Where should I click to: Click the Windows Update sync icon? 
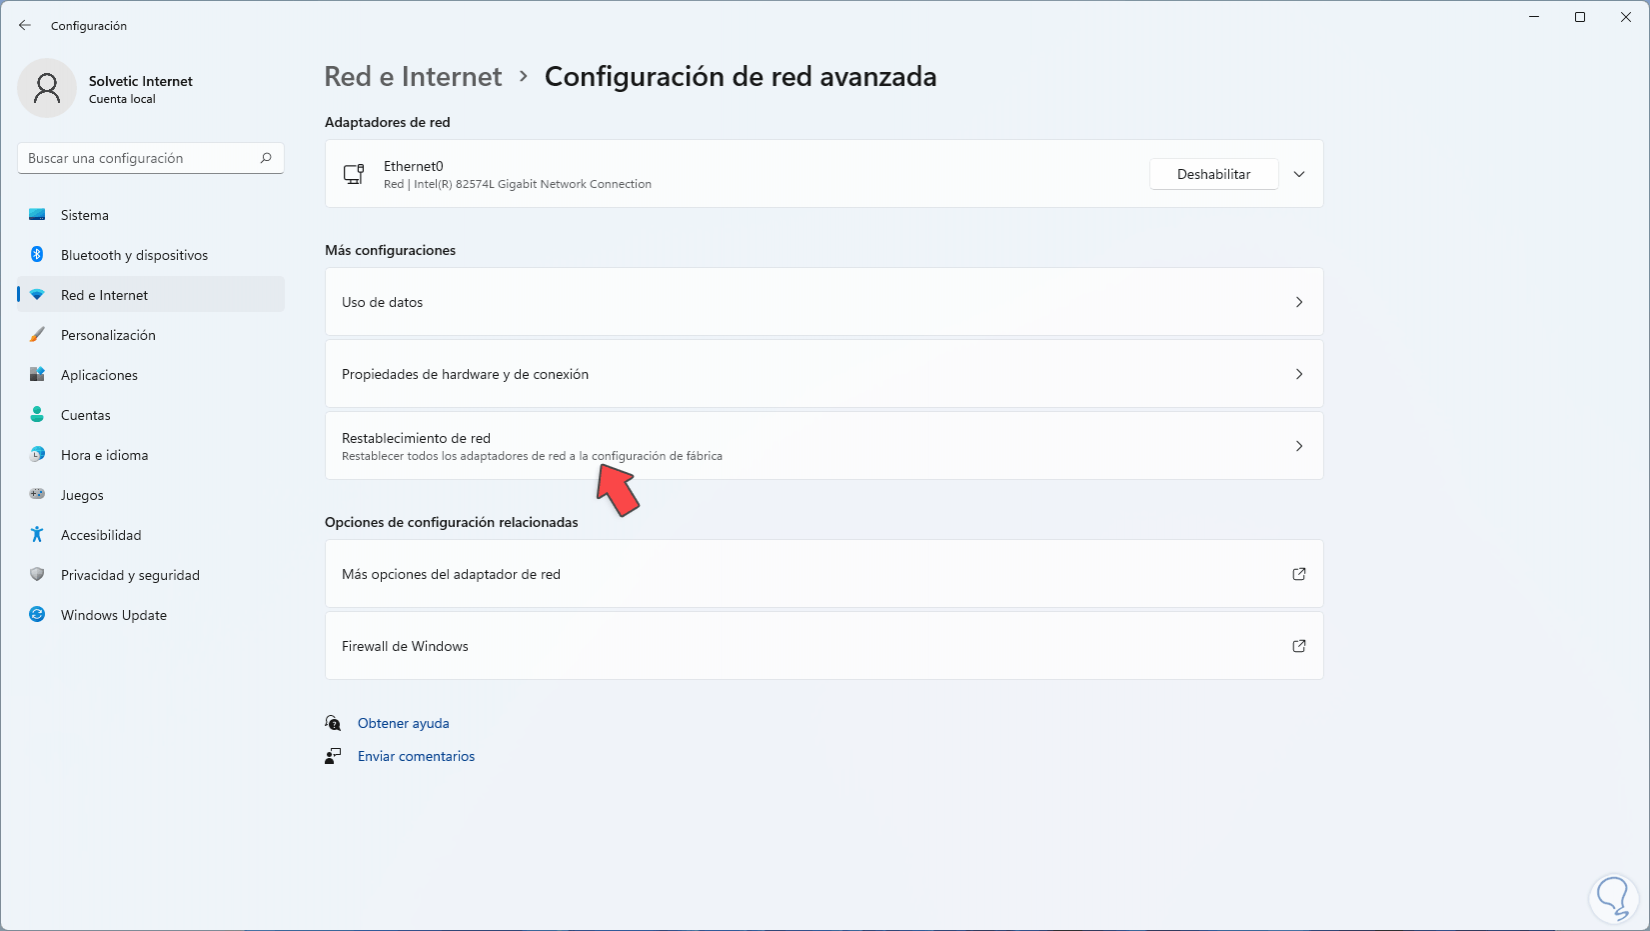[x=37, y=615]
